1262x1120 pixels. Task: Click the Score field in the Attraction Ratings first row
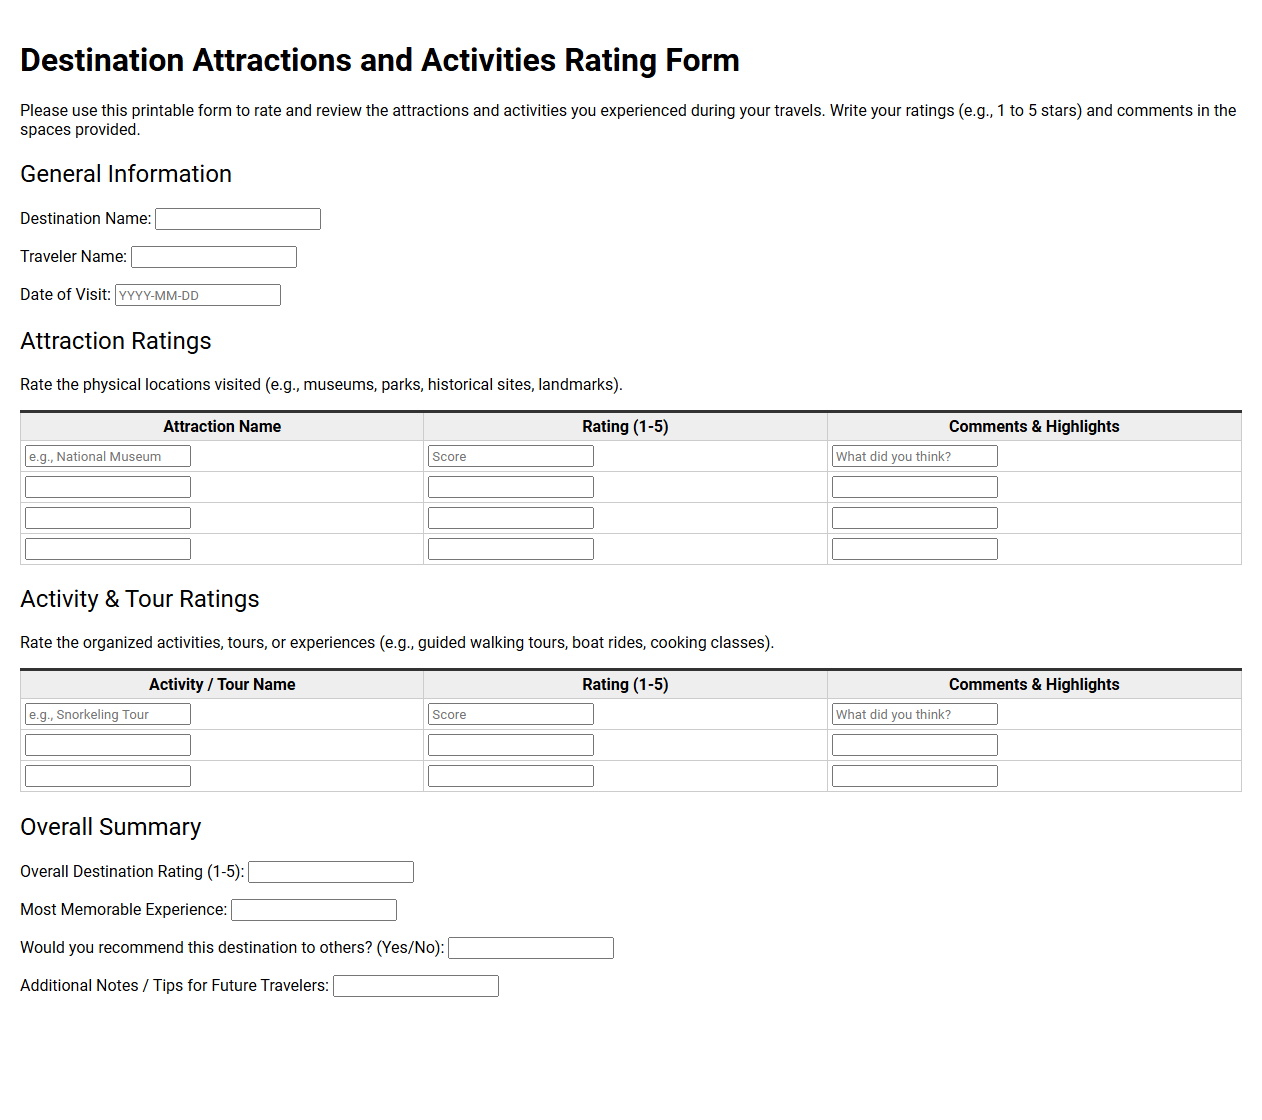tap(511, 456)
